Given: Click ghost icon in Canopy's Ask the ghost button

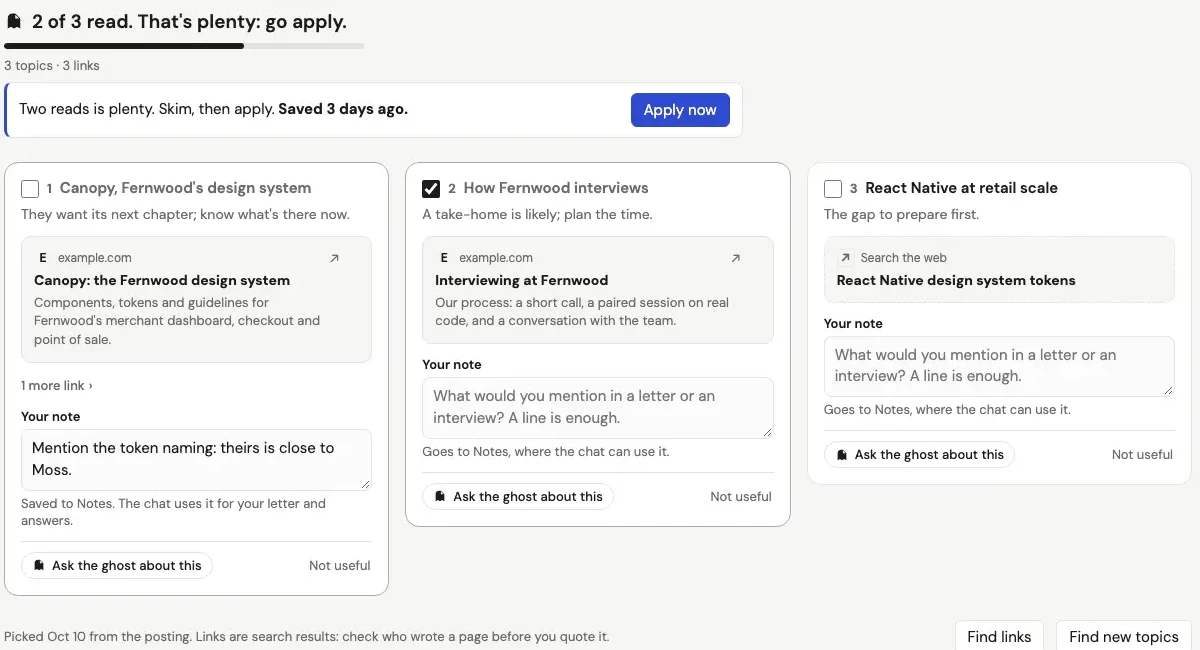Looking at the screenshot, I should [39, 566].
